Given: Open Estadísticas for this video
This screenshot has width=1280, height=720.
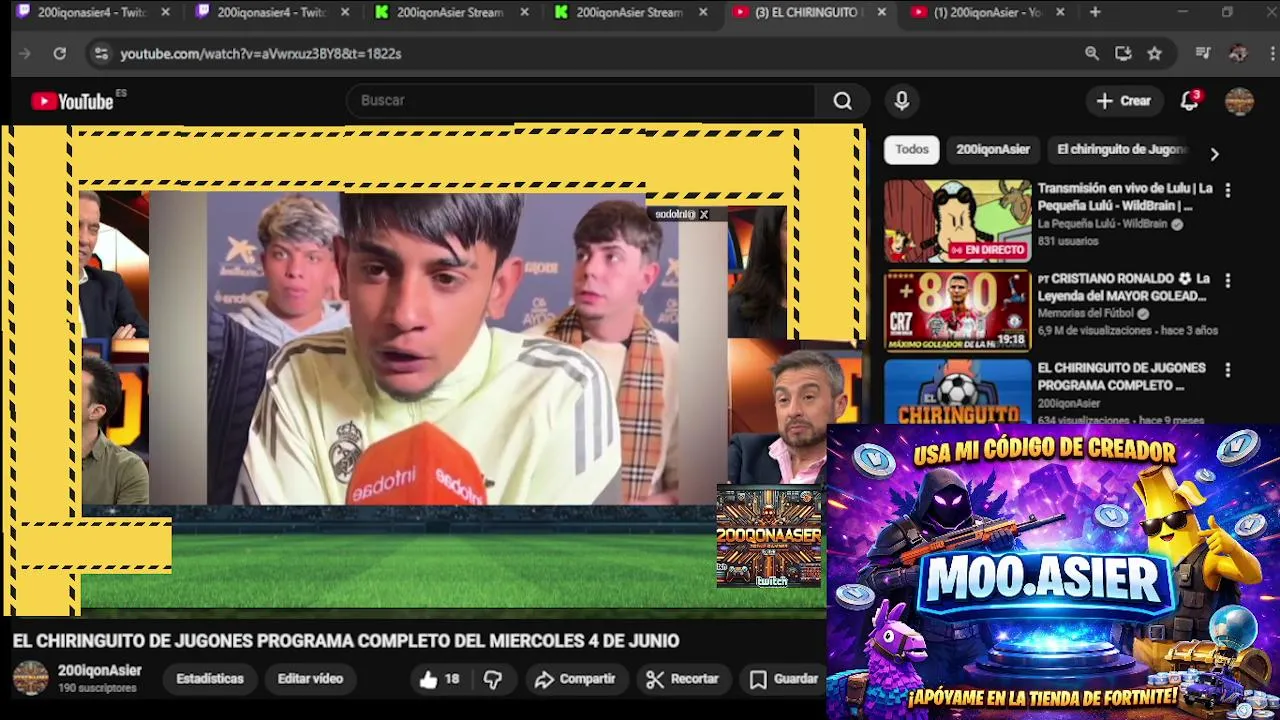Looking at the screenshot, I should (210, 679).
